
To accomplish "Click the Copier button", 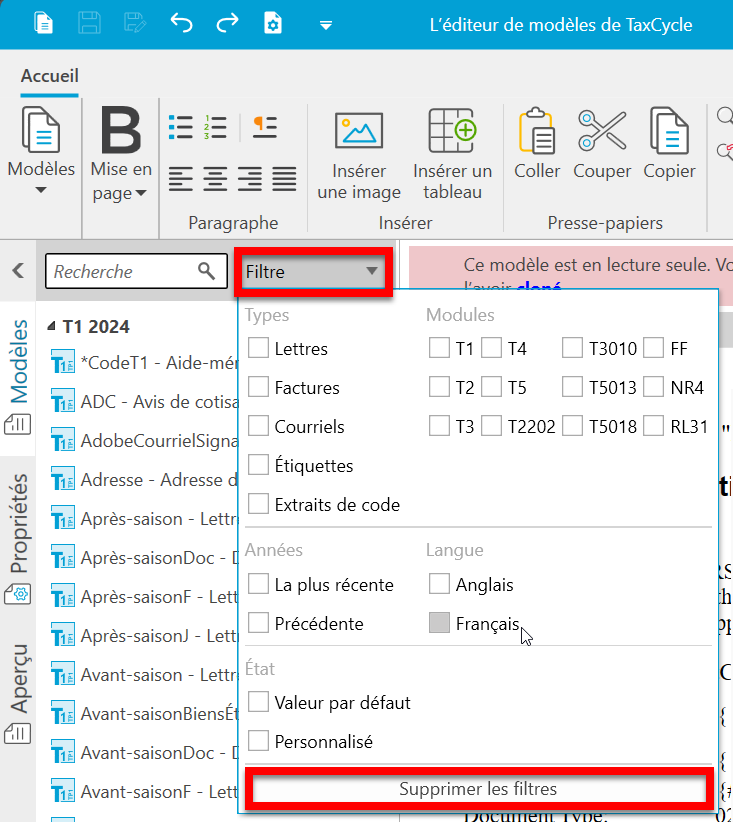I will 669,145.
